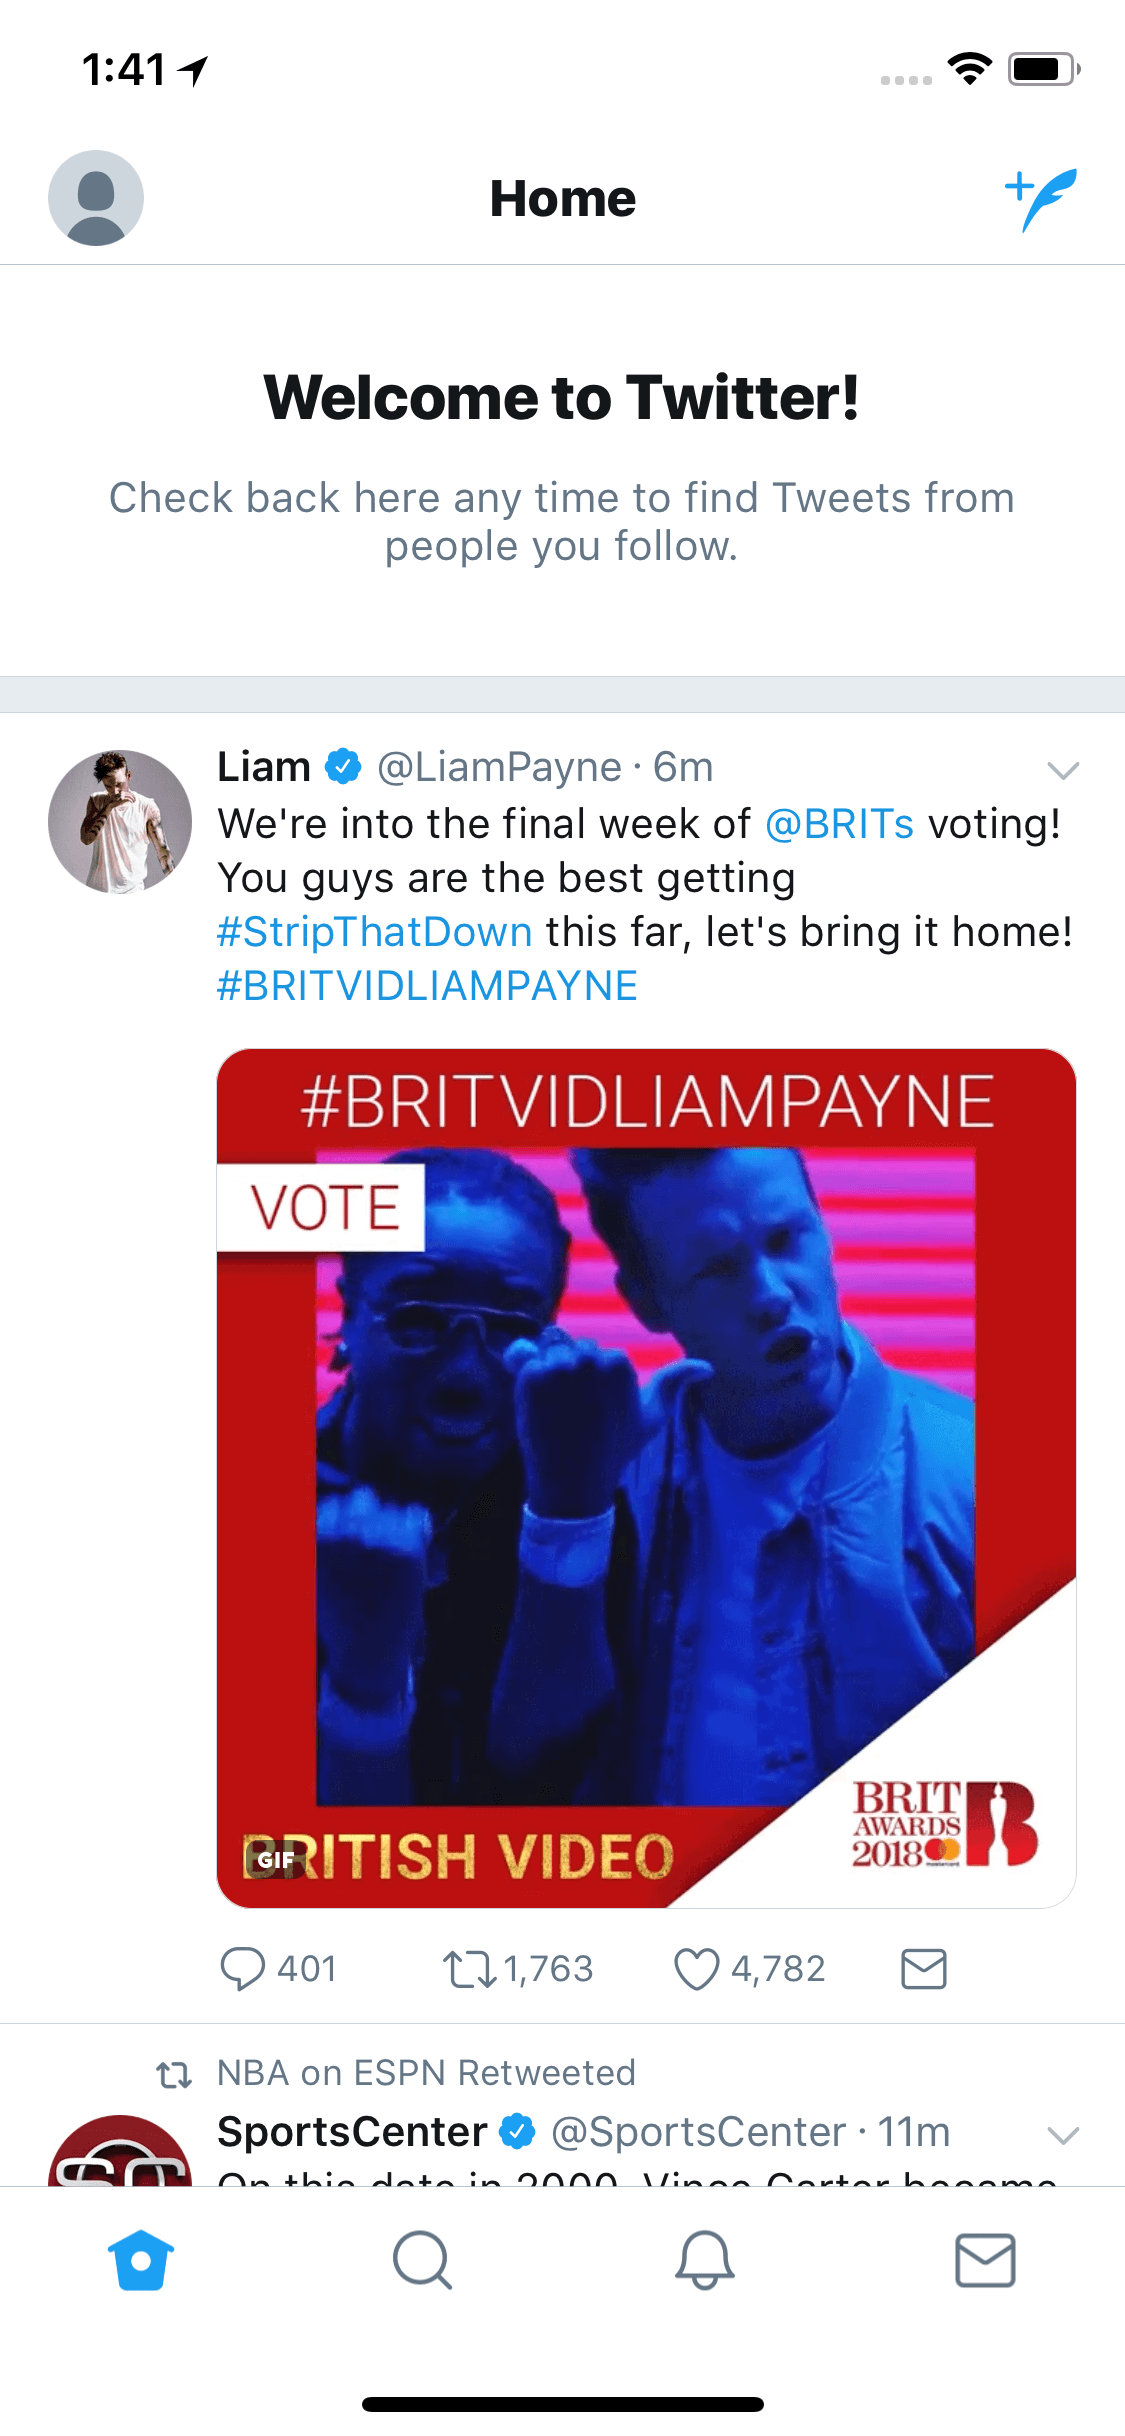
Task: Open the #StripThatDown hashtag
Action: point(375,932)
